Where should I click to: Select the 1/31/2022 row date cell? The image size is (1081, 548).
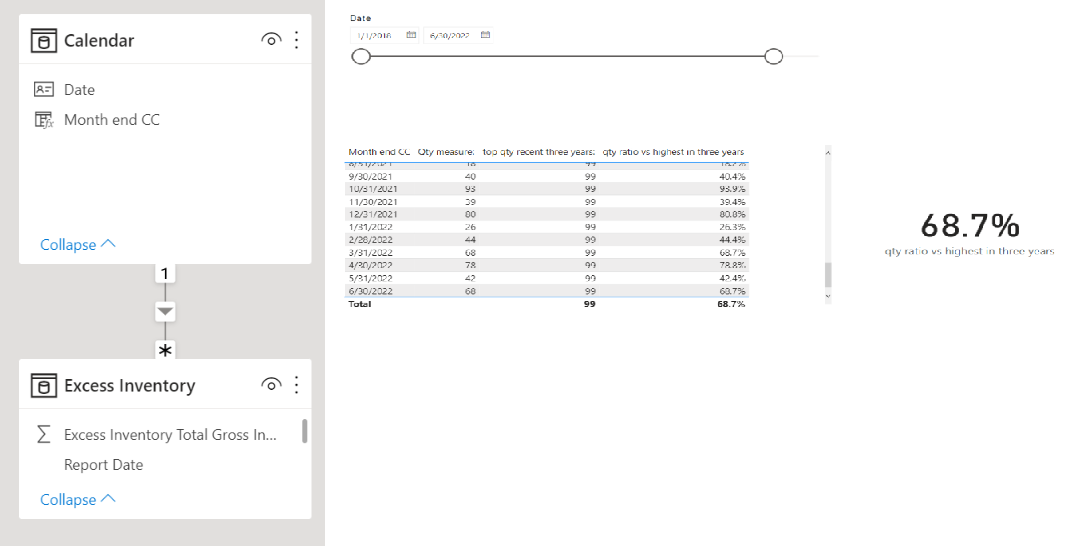click(370, 227)
